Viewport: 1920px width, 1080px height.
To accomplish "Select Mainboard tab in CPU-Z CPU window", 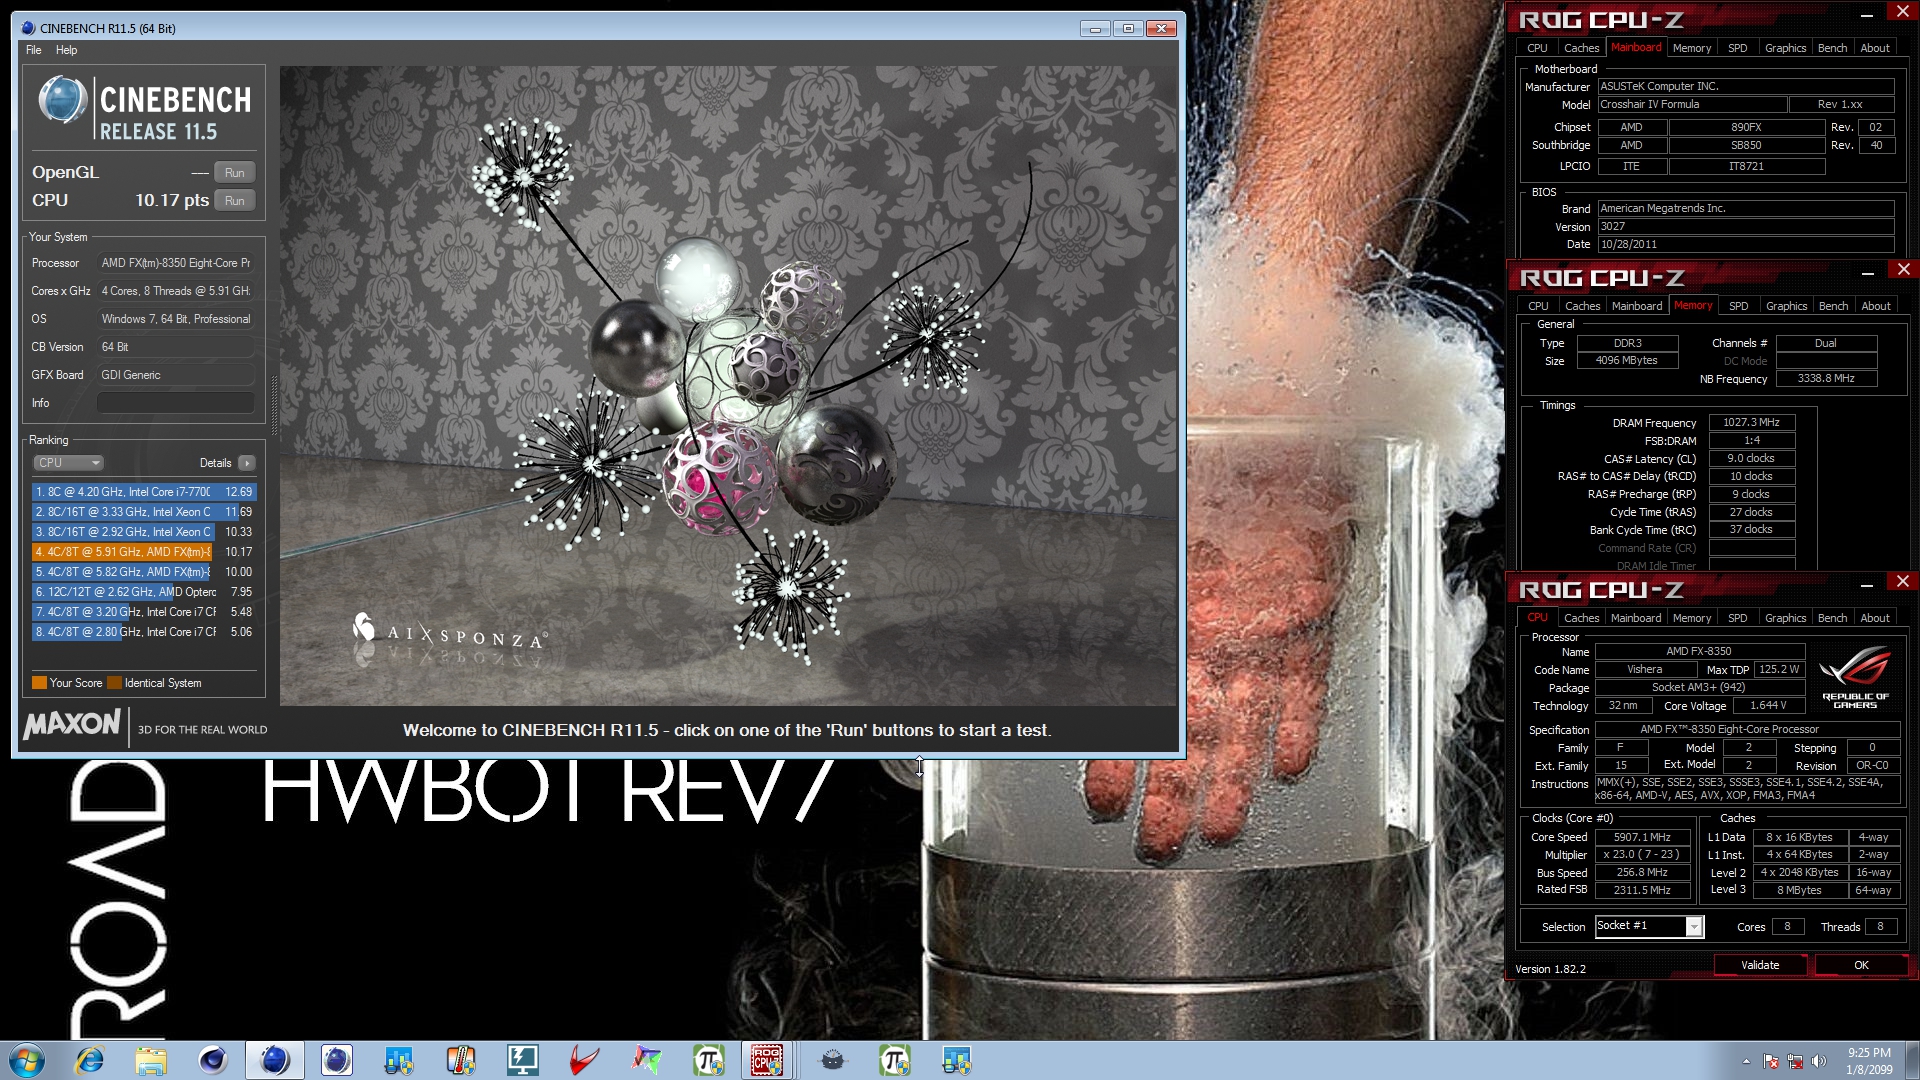I will click(x=1636, y=618).
